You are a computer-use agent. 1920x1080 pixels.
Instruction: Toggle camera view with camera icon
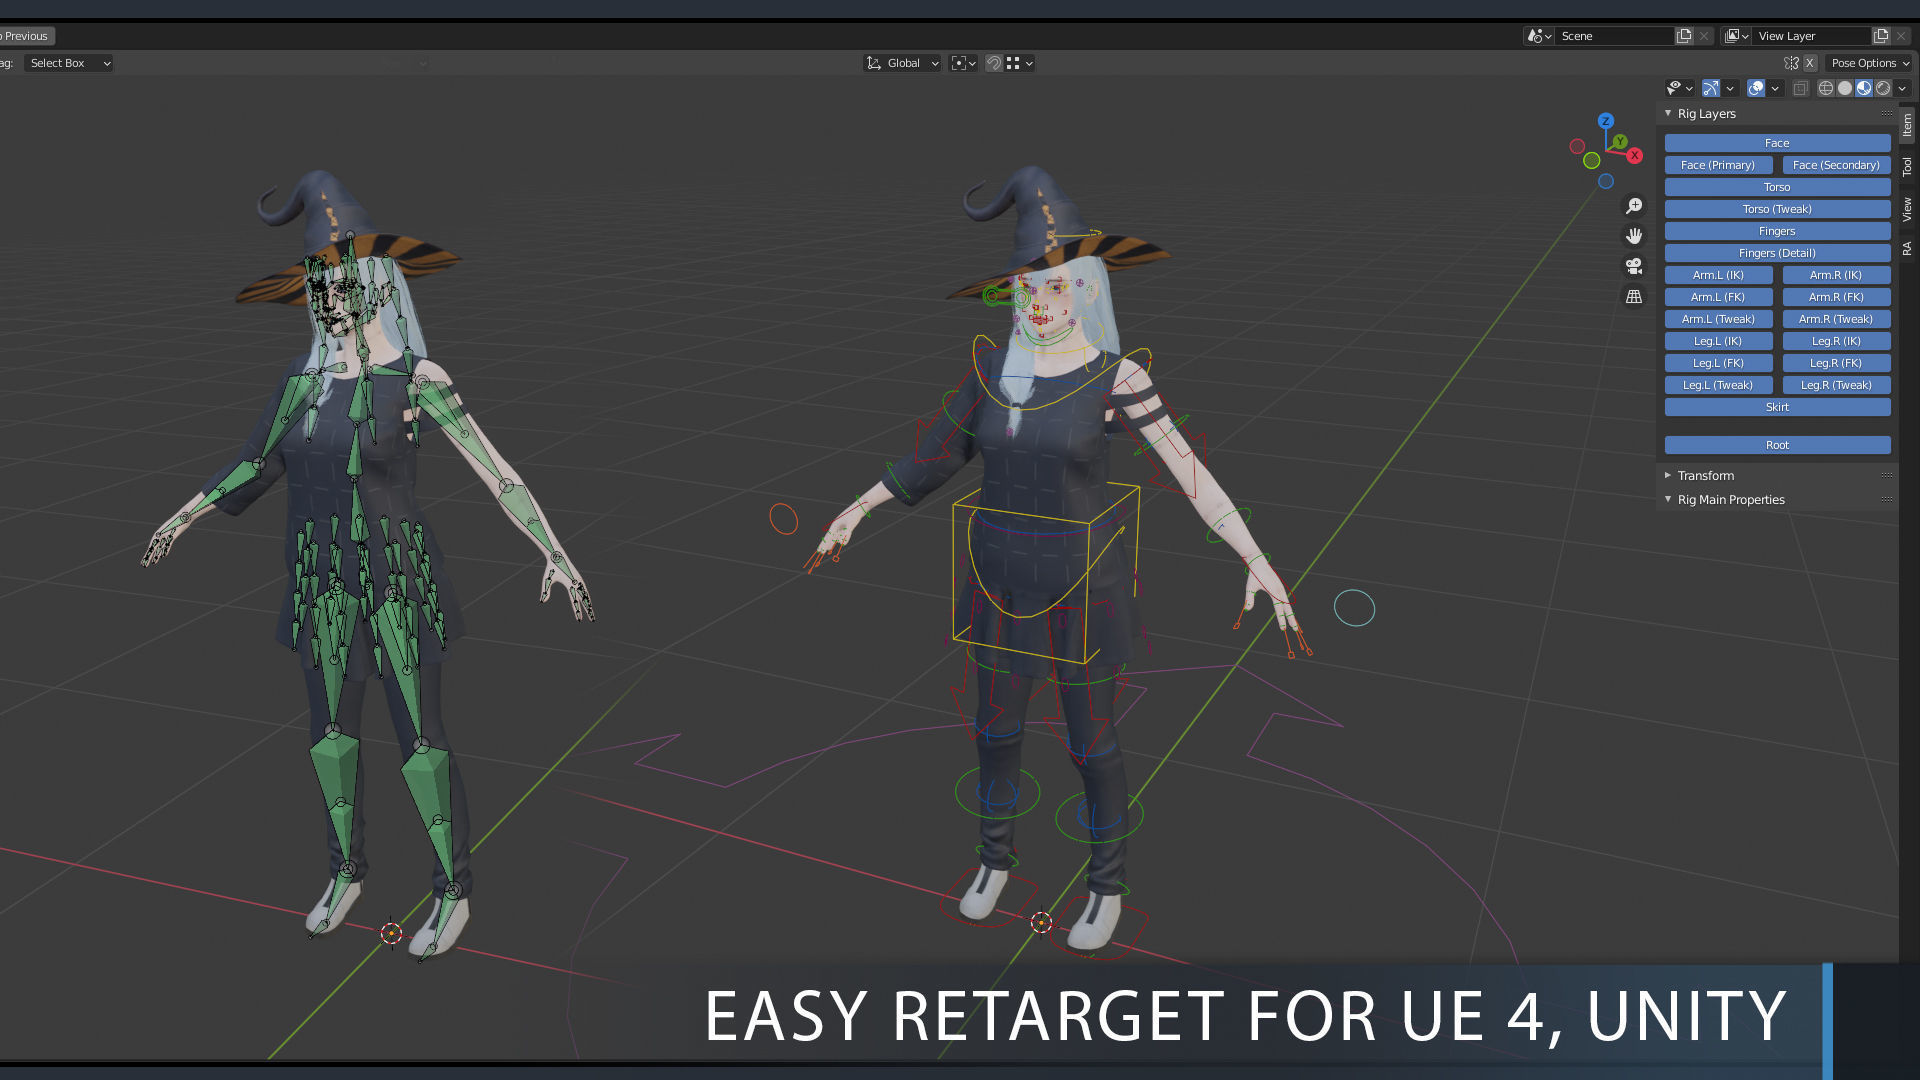pos(1634,266)
